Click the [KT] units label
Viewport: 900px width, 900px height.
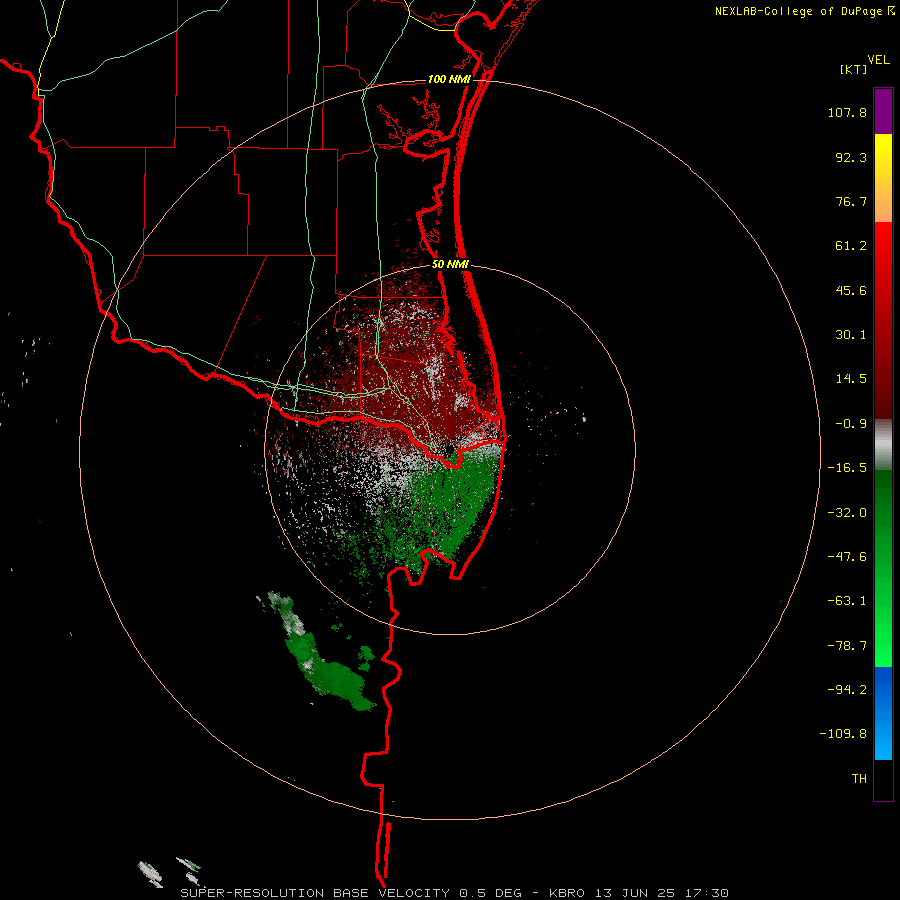point(853,69)
